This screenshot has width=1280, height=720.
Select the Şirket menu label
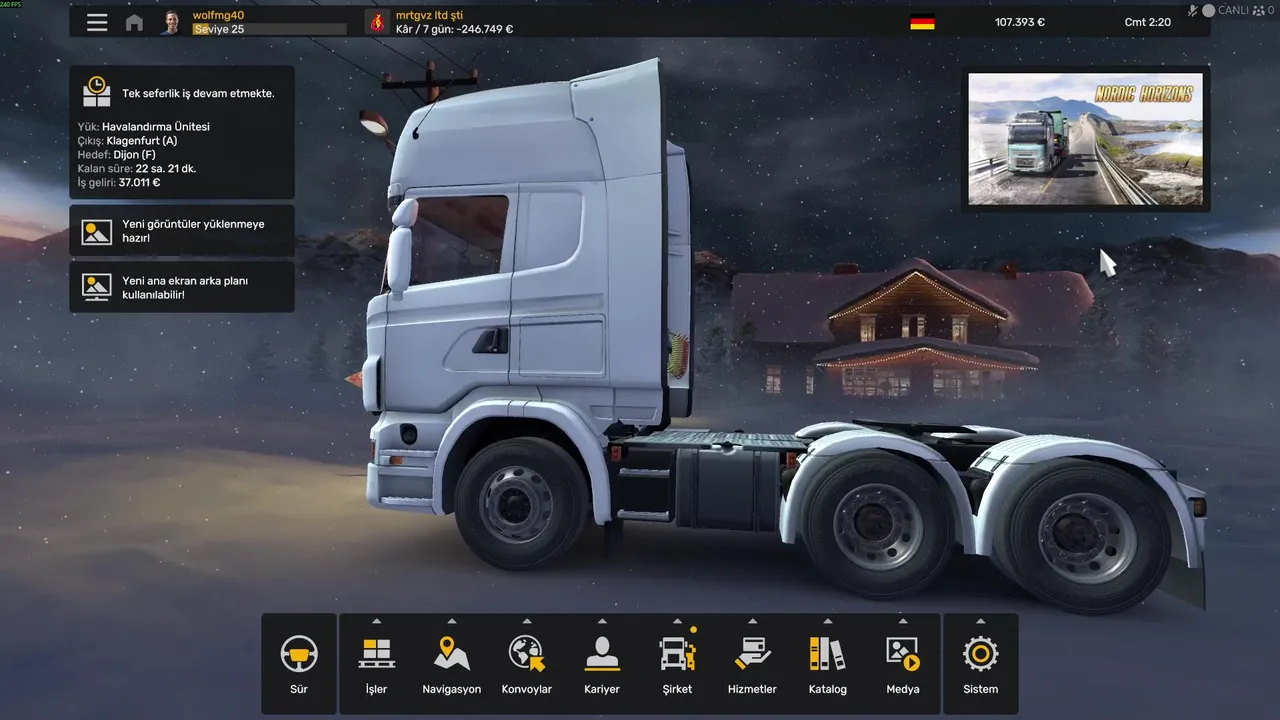[x=677, y=689]
